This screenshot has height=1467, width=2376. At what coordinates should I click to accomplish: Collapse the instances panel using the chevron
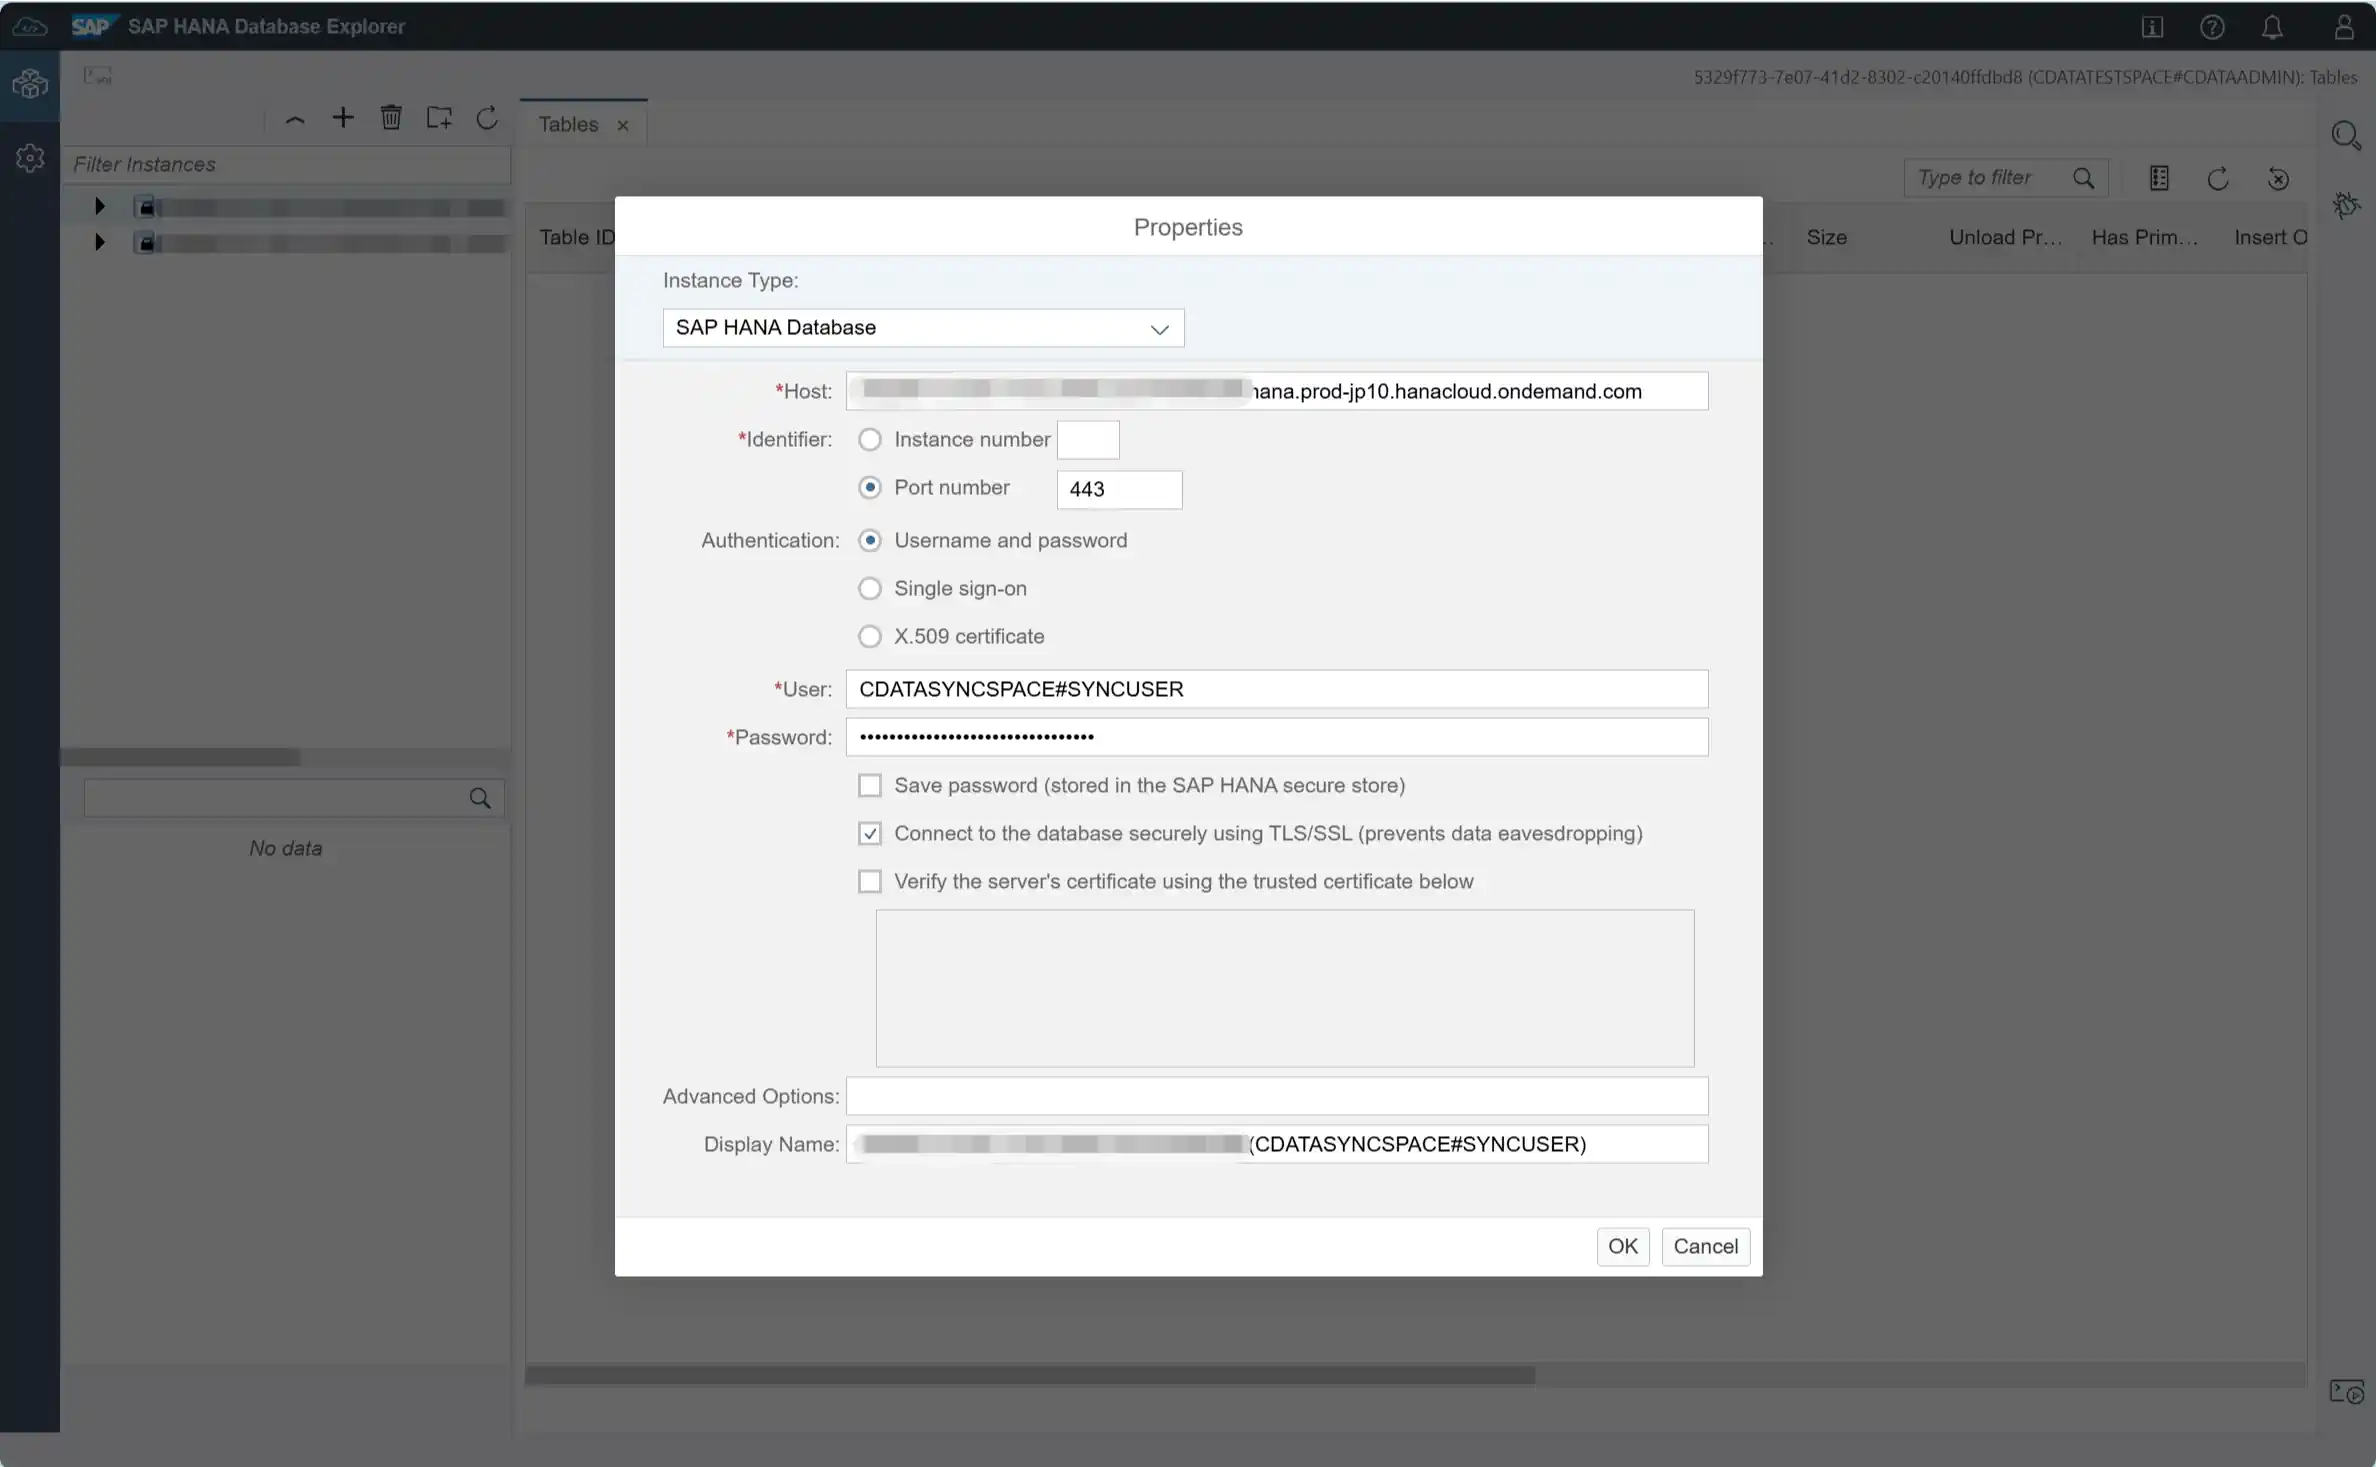pos(294,118)
